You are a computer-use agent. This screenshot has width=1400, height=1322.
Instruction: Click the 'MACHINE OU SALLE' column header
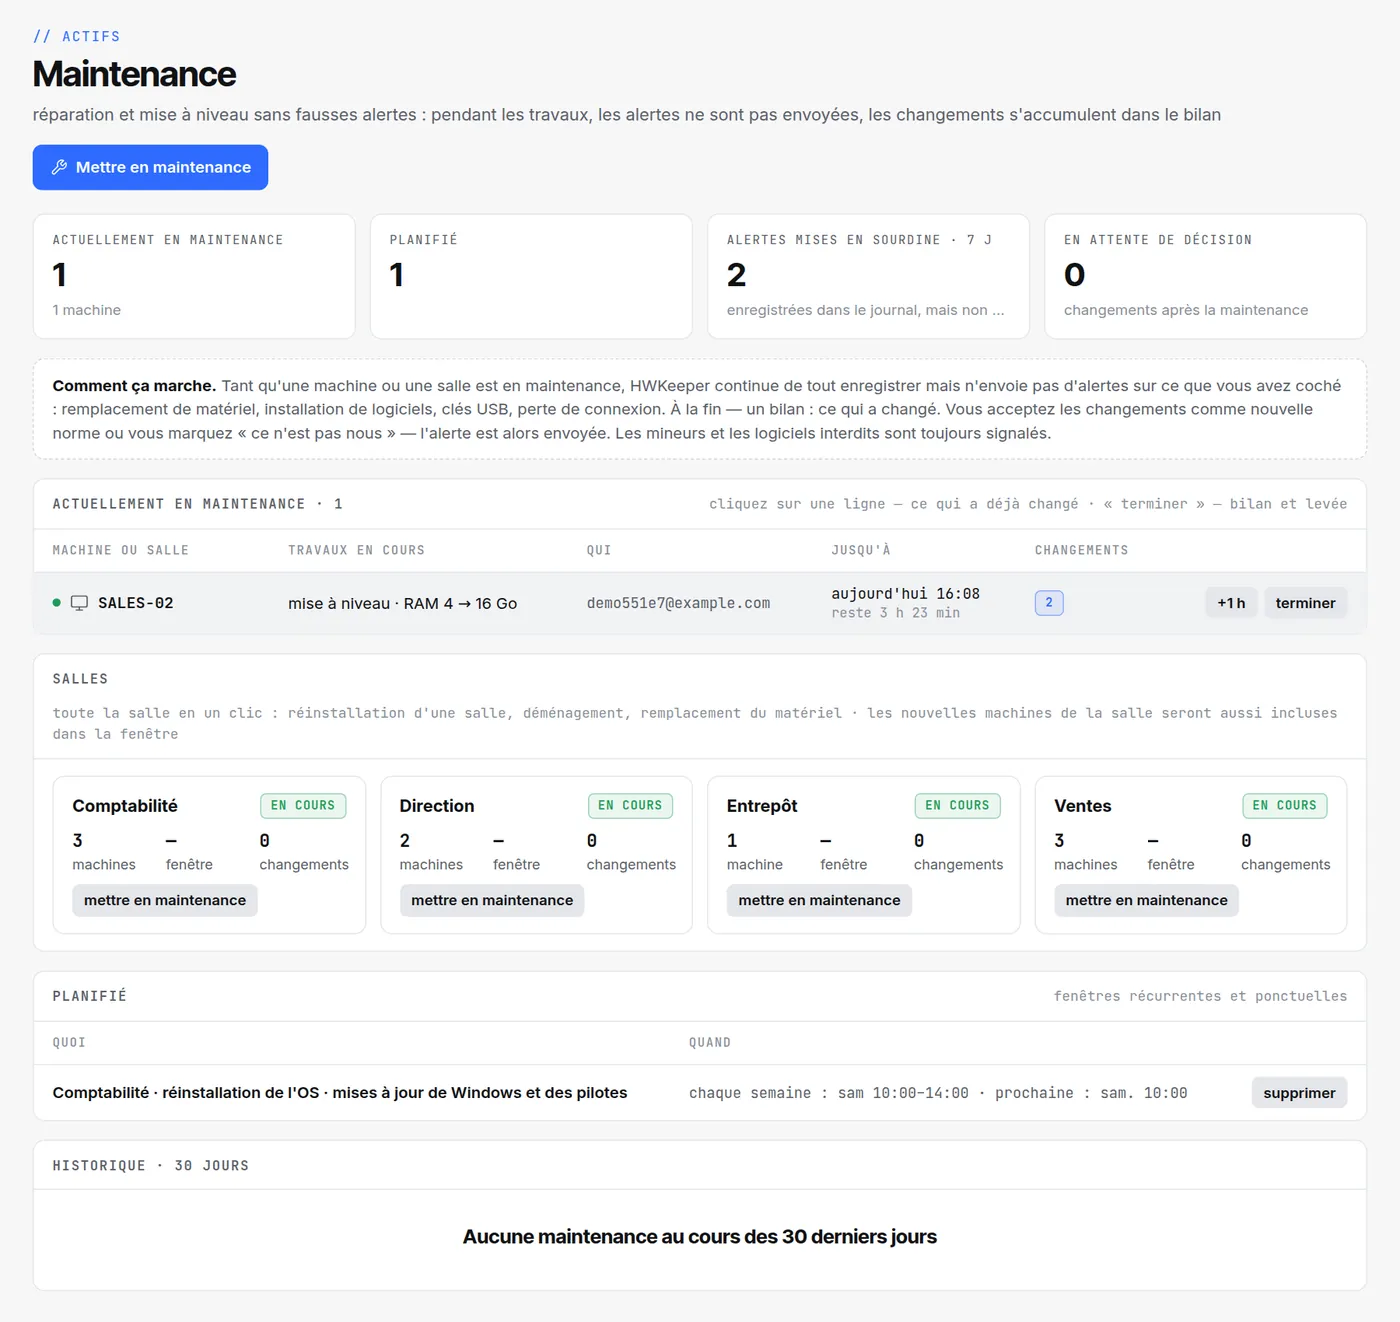(x=120, y=550)
